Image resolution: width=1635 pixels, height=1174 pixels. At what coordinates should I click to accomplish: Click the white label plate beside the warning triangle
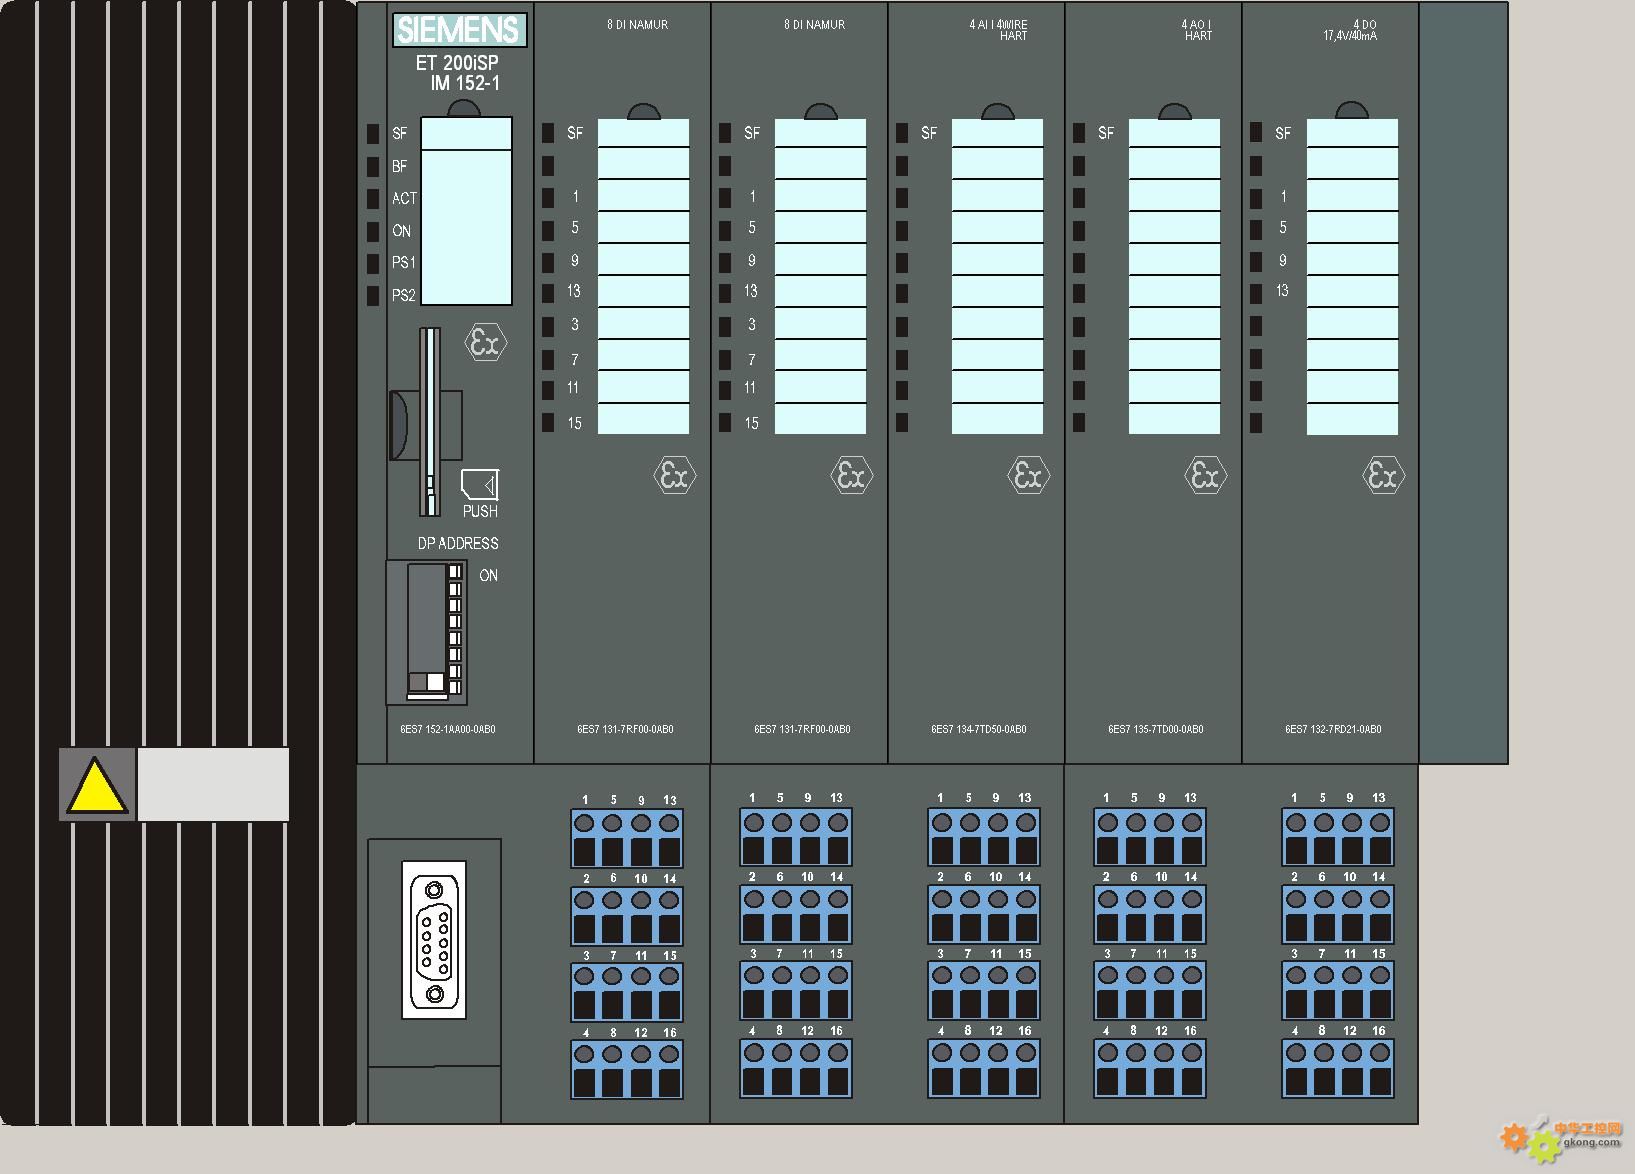[213, 785]
